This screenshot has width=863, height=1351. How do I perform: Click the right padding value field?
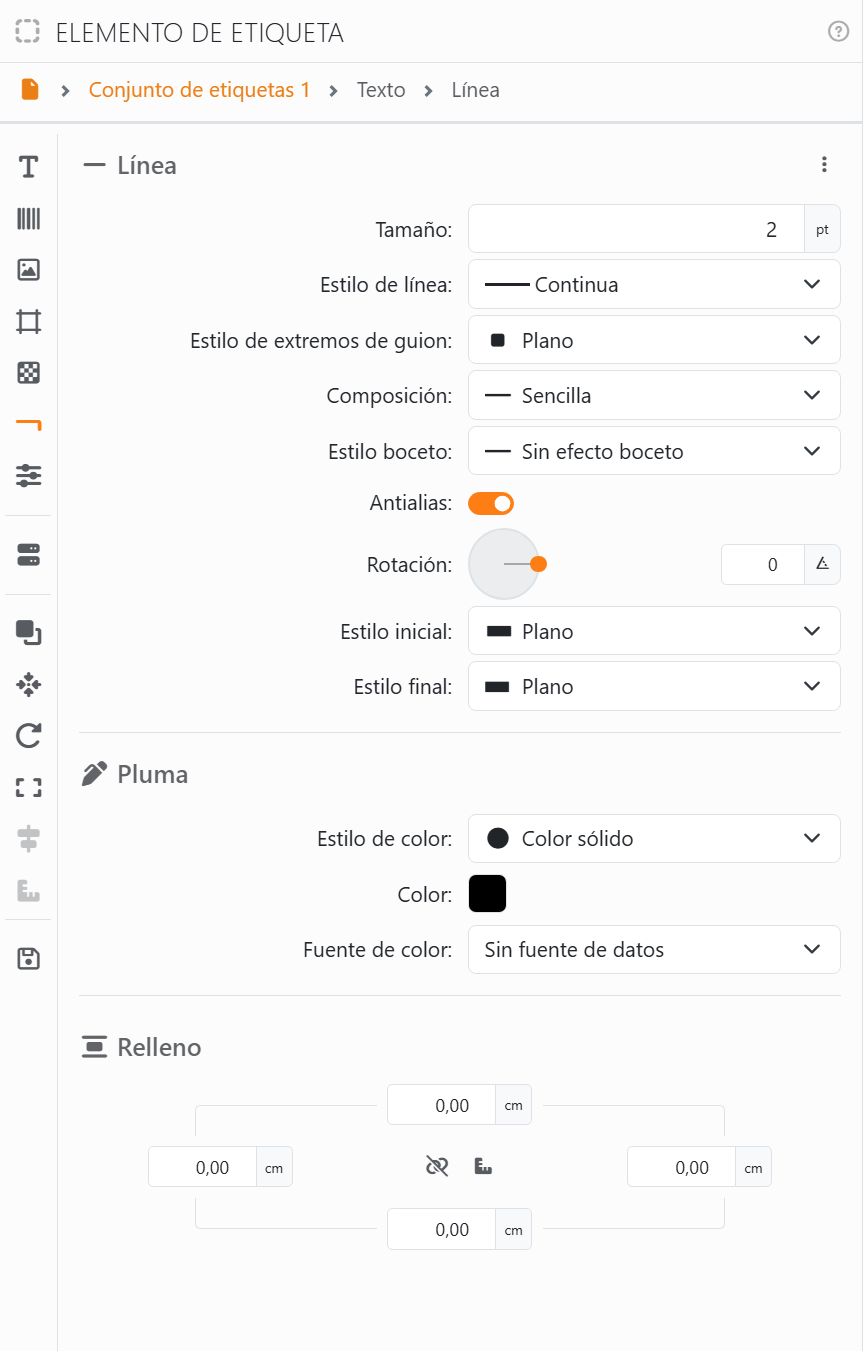click(x=681, y=1167)
